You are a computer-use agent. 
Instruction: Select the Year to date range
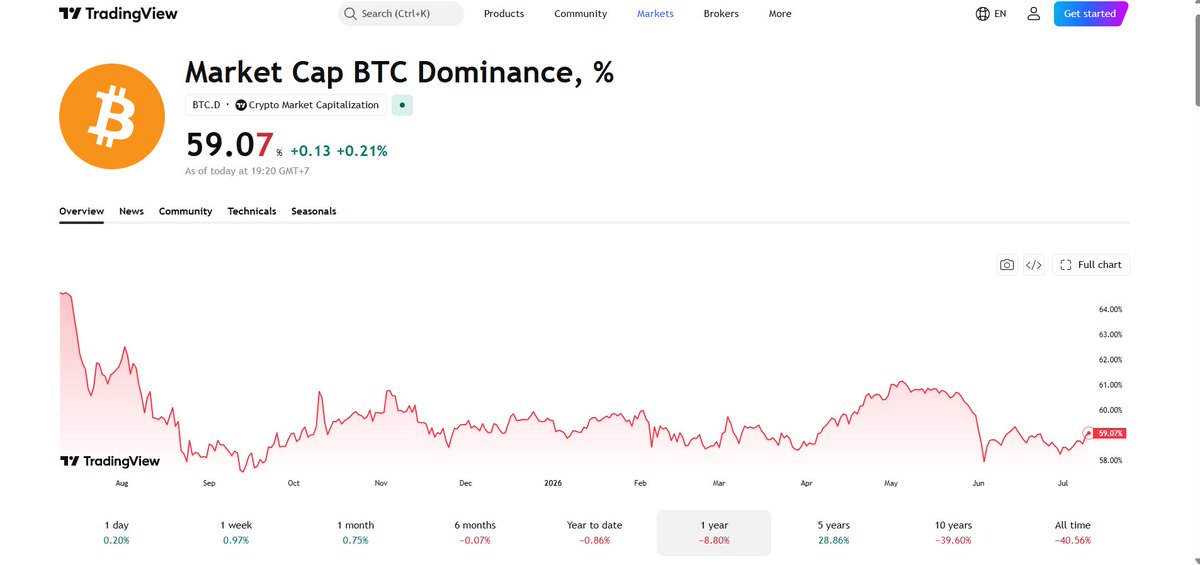tap(594, 532)
